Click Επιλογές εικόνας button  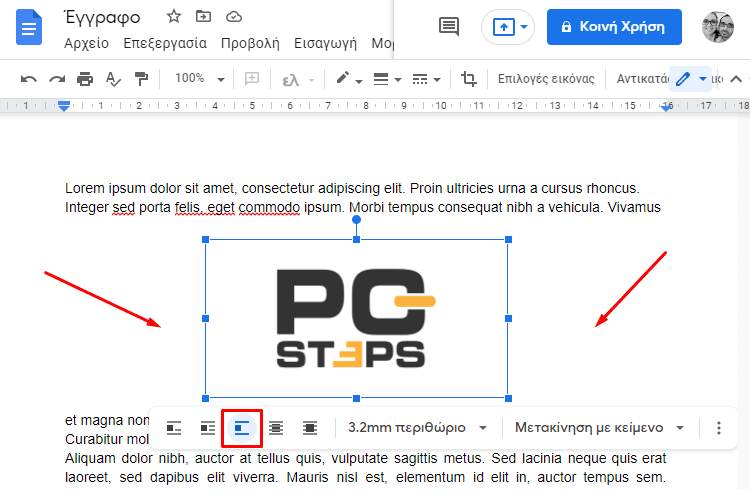pyautogui.click(x=546, y=78)
